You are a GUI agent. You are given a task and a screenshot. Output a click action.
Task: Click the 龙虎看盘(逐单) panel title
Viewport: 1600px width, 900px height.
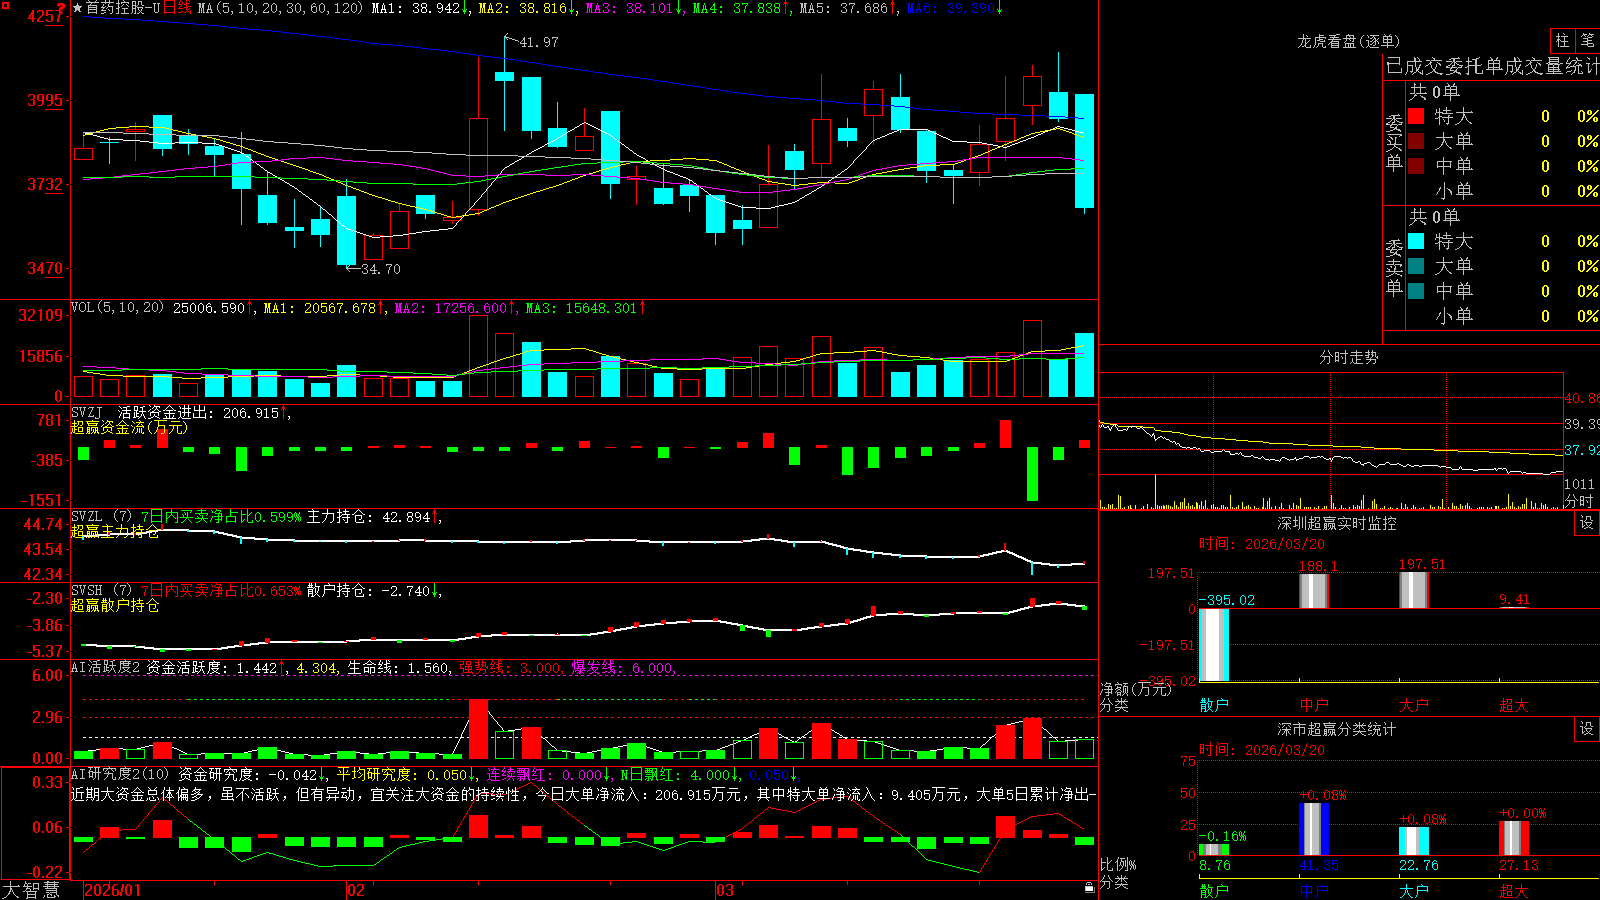pyautogui.click(x=1348, y=41)
